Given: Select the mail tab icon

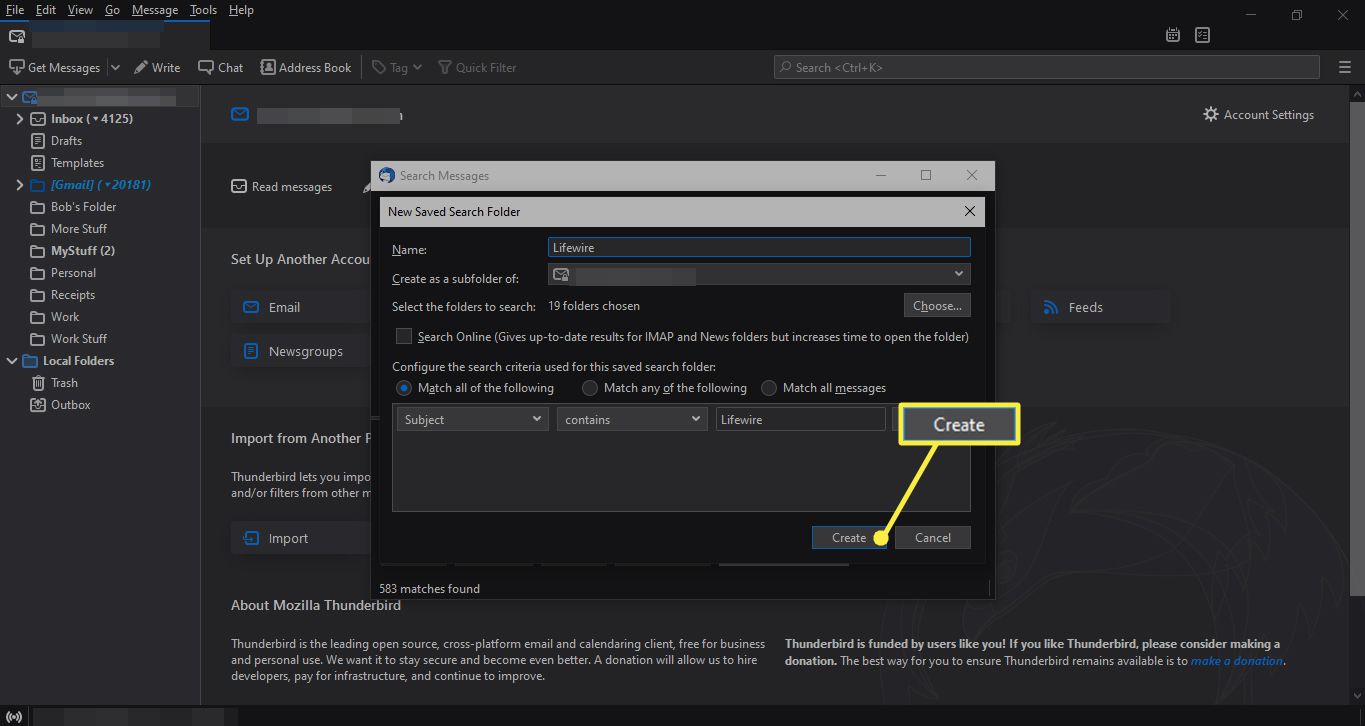Looking at the screenshot, I should point(16,36).
